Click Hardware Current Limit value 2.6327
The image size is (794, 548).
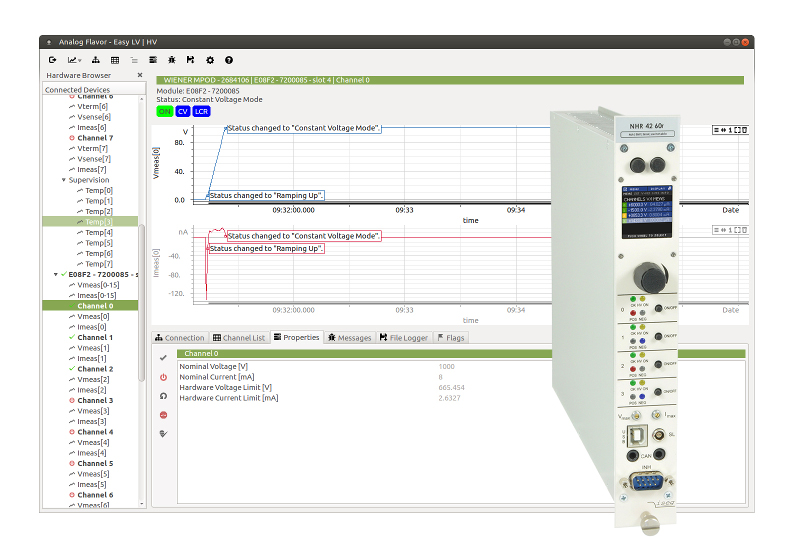450,398
